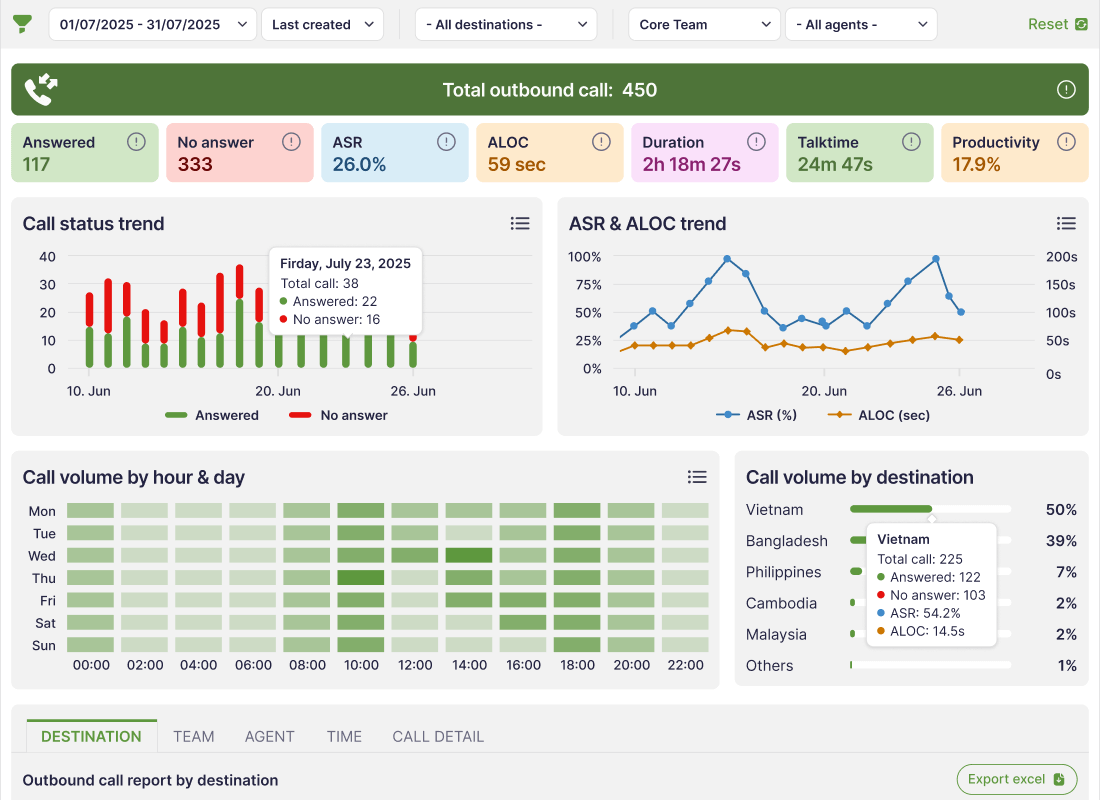Screen dimensions: 1100x800
Task: Toggle the No answer legend series
Action: coord(338,415)
